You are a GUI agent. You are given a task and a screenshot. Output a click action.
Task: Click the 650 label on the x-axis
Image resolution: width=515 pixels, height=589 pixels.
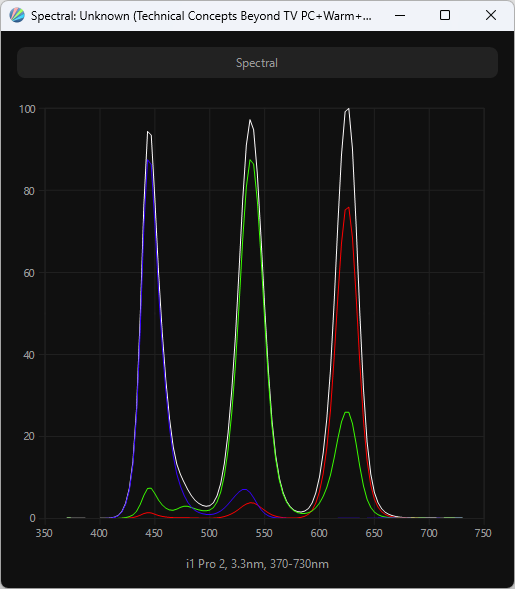(374, 533)
